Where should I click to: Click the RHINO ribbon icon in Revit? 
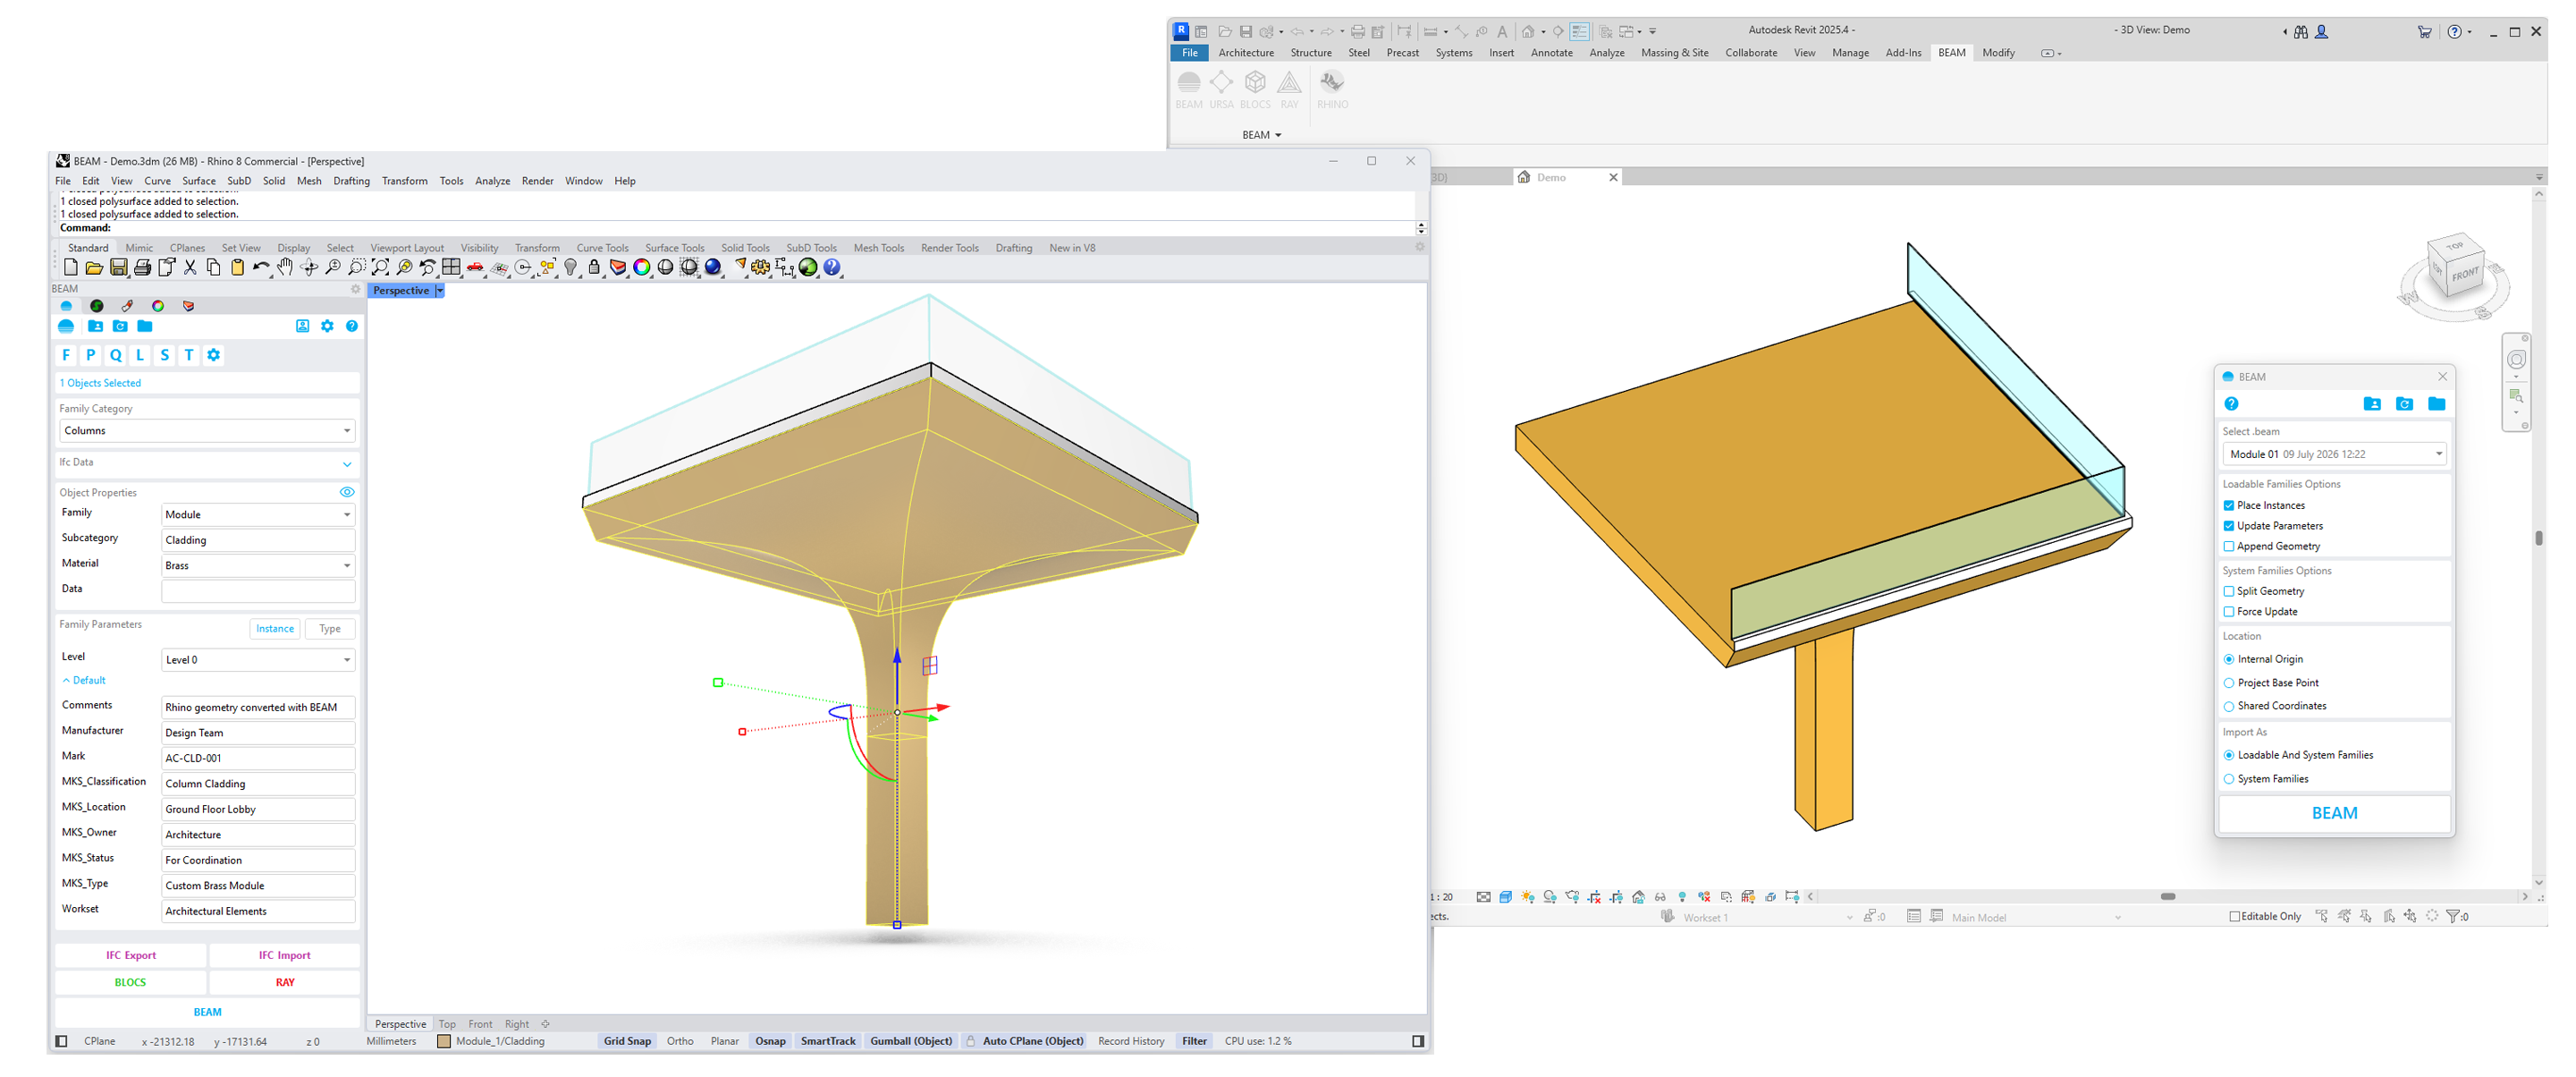pos(1332,89)
